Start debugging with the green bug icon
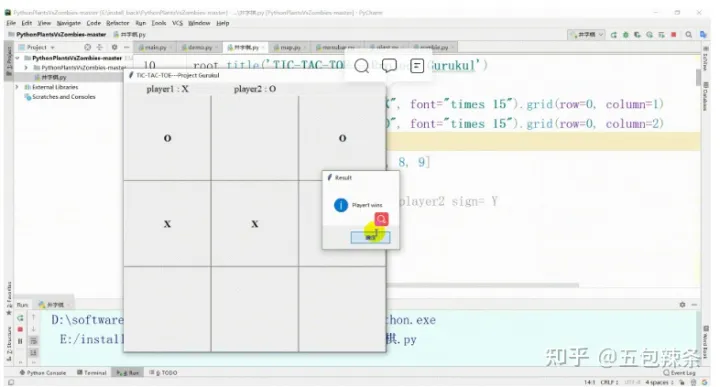 625,34
